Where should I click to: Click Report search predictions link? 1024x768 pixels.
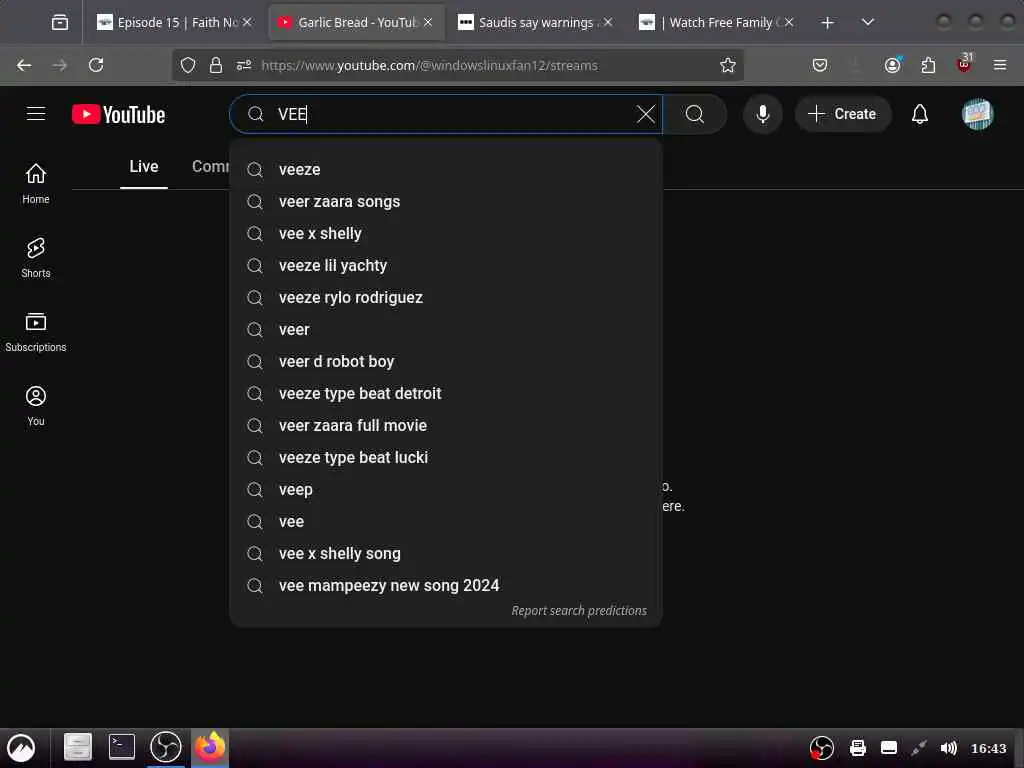pyautogui.click(x=579, y=611)
